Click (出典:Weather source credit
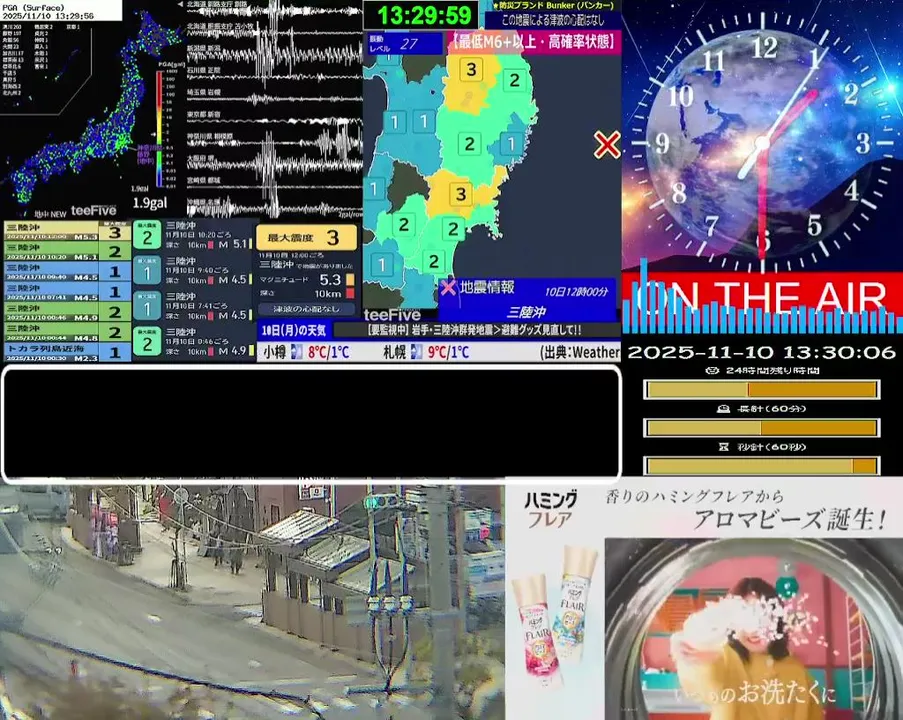 580,352
